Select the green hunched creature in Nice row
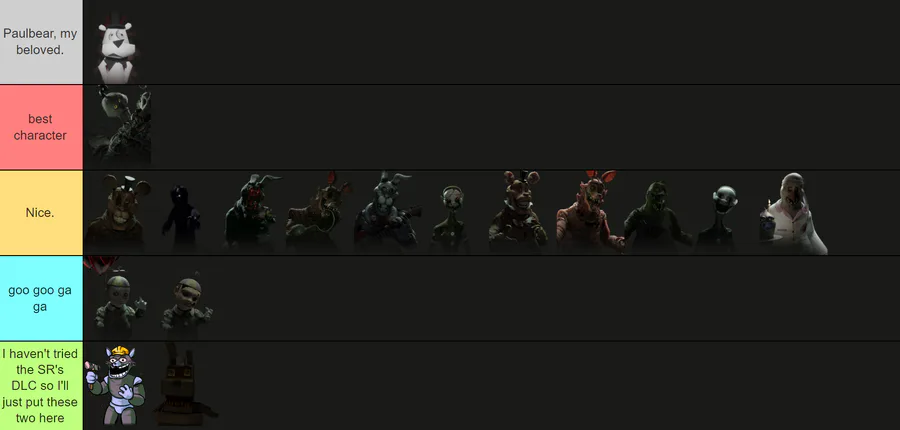The width and height of the screenshot is (900, 430). coord(657,216)
